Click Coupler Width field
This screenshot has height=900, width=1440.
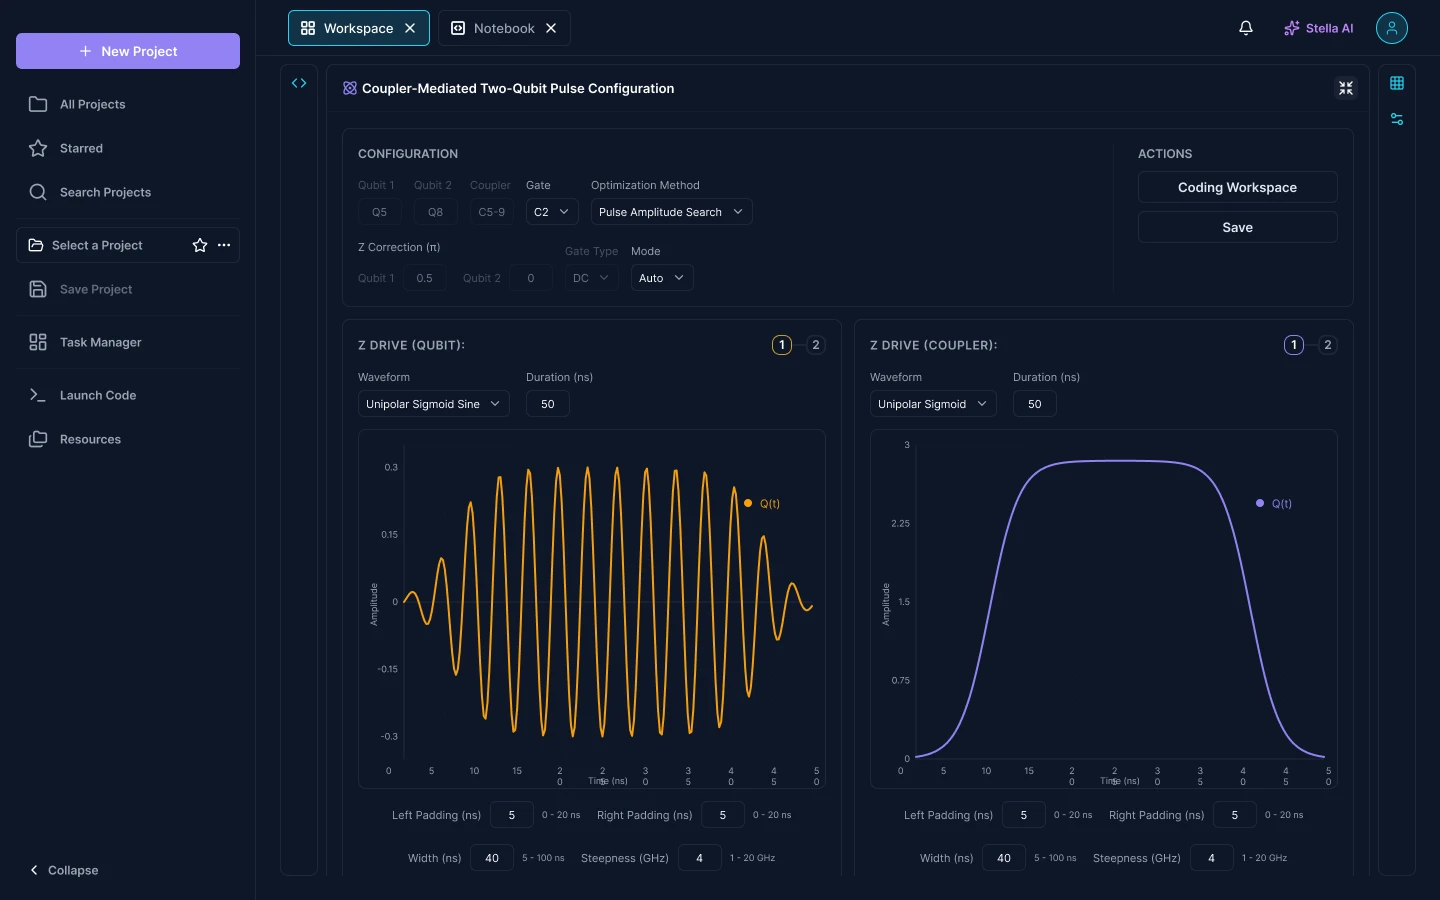coord(1004,858)
